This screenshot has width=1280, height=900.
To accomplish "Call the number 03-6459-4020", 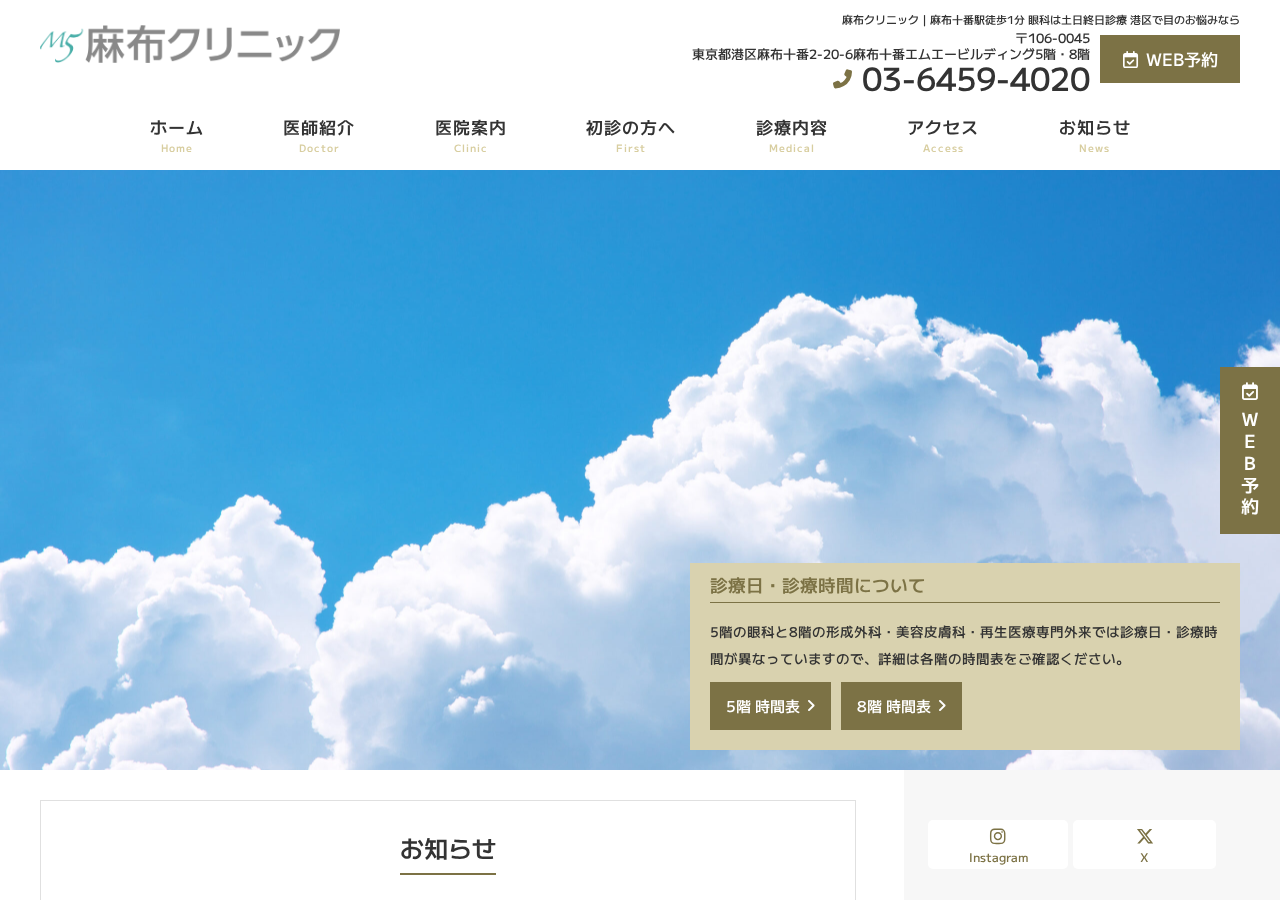I will click(975, 79).
